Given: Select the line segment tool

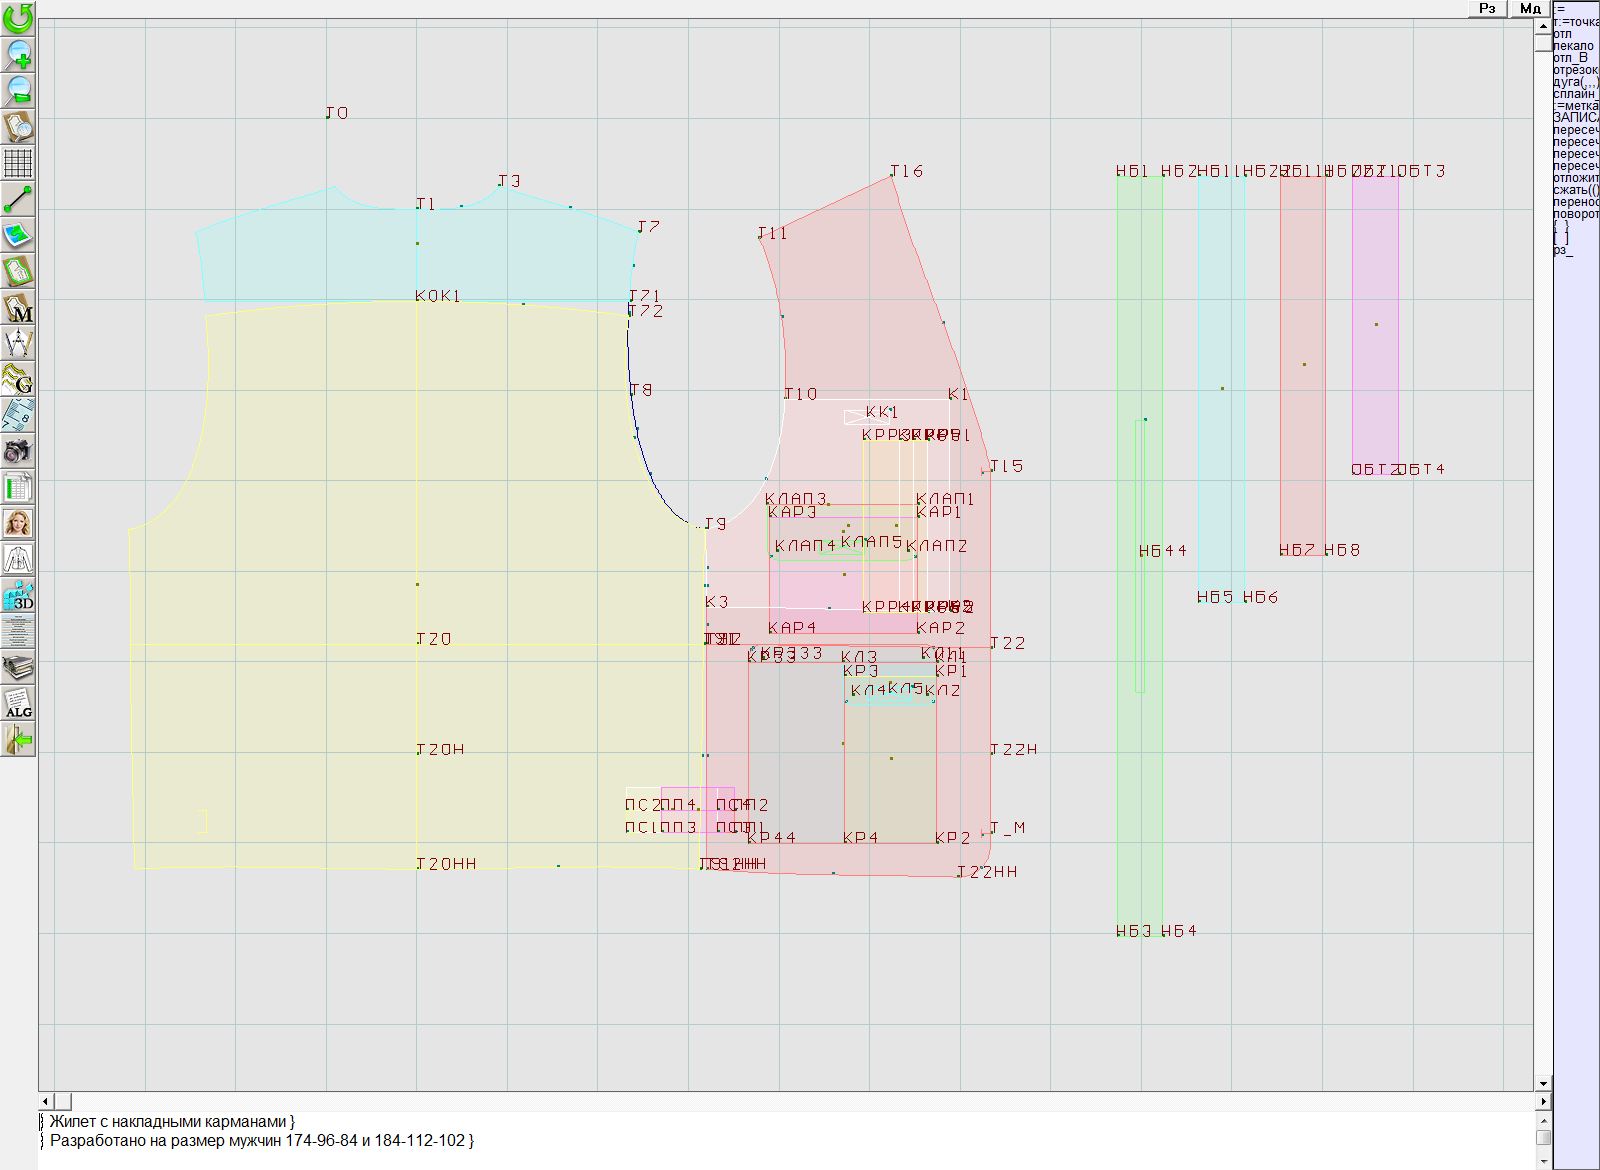Looking at the screenshot, I should (18, 198).
